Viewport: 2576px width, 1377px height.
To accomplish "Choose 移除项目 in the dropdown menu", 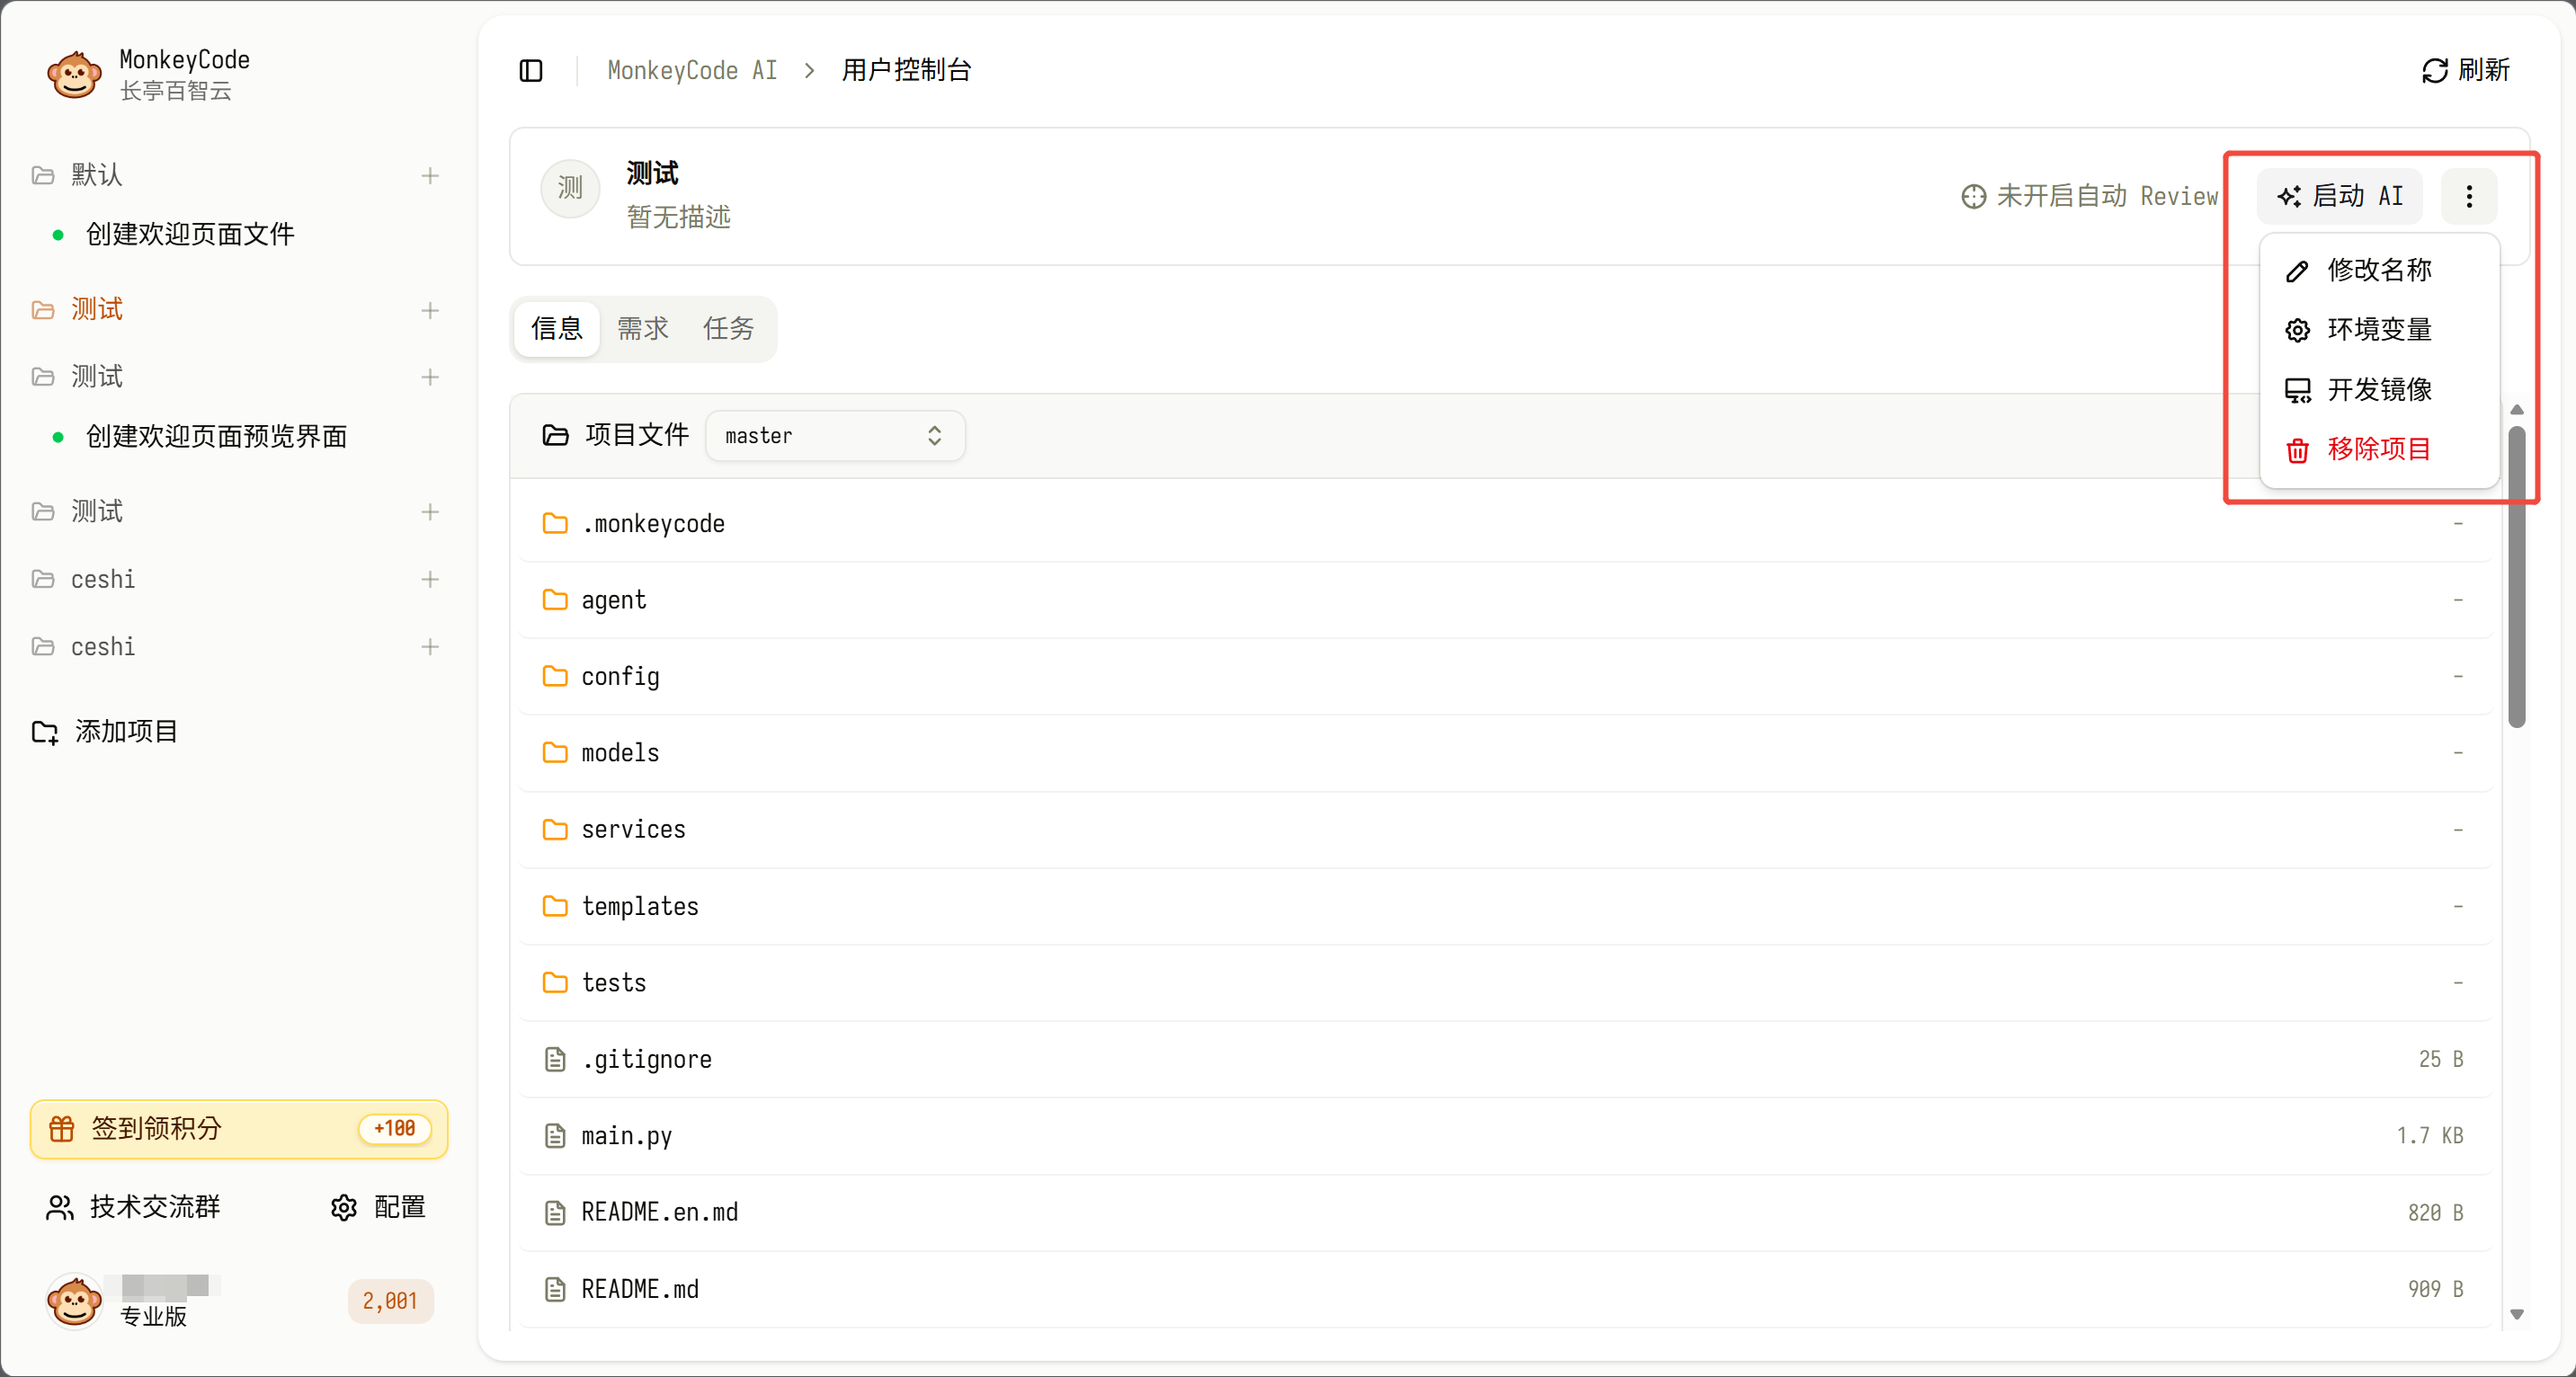I will click(2378, 449).
